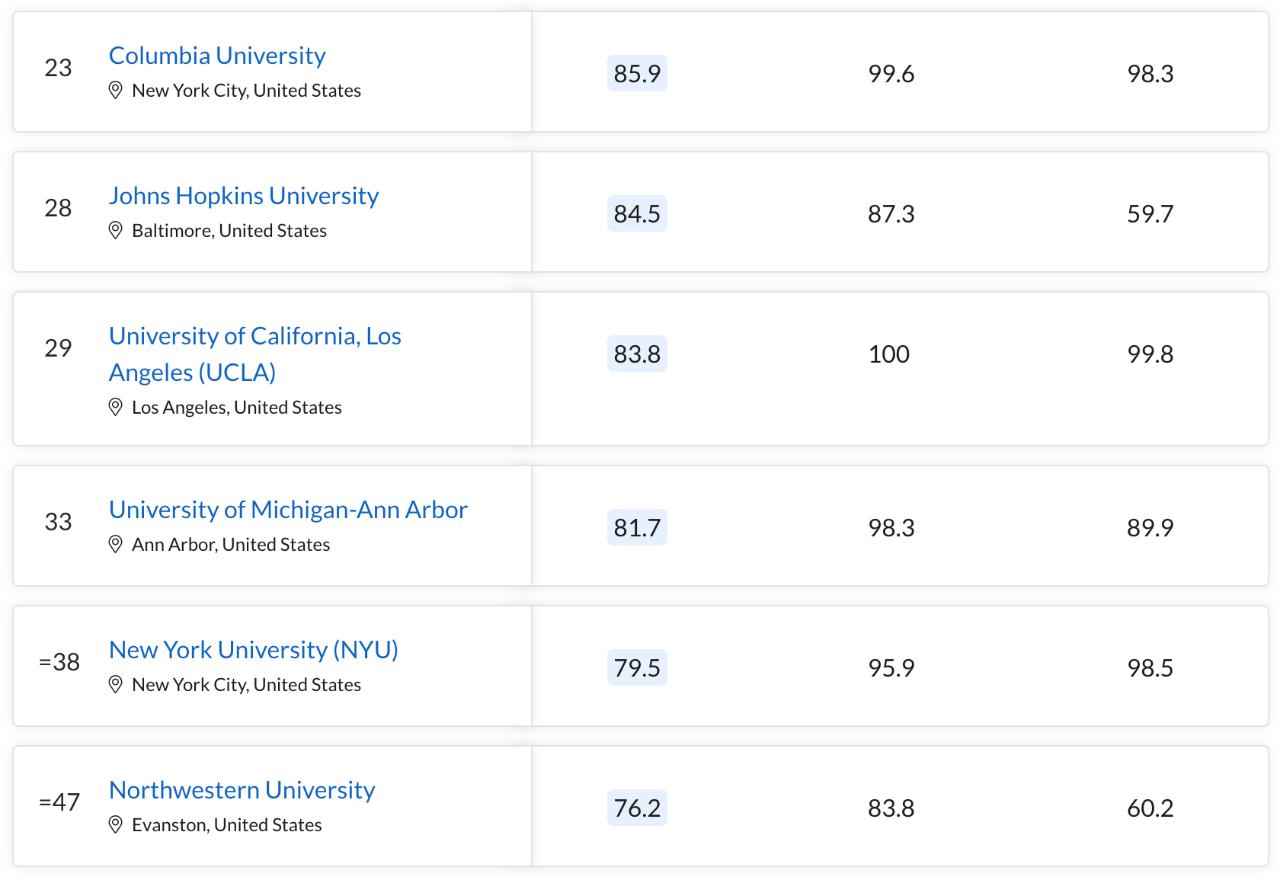The image size is (1280, 876).
Task: Click location pin icon beside Evanston
Action: (116, 825)
